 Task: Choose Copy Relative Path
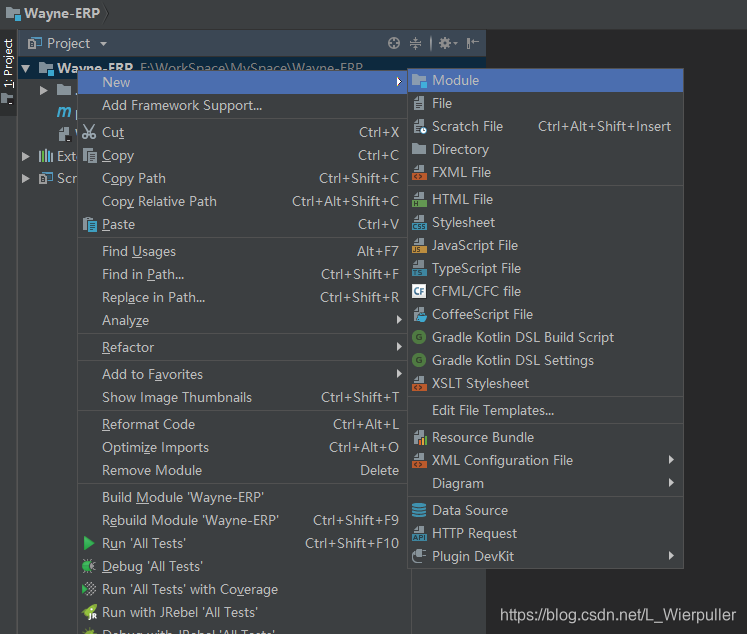242,201
